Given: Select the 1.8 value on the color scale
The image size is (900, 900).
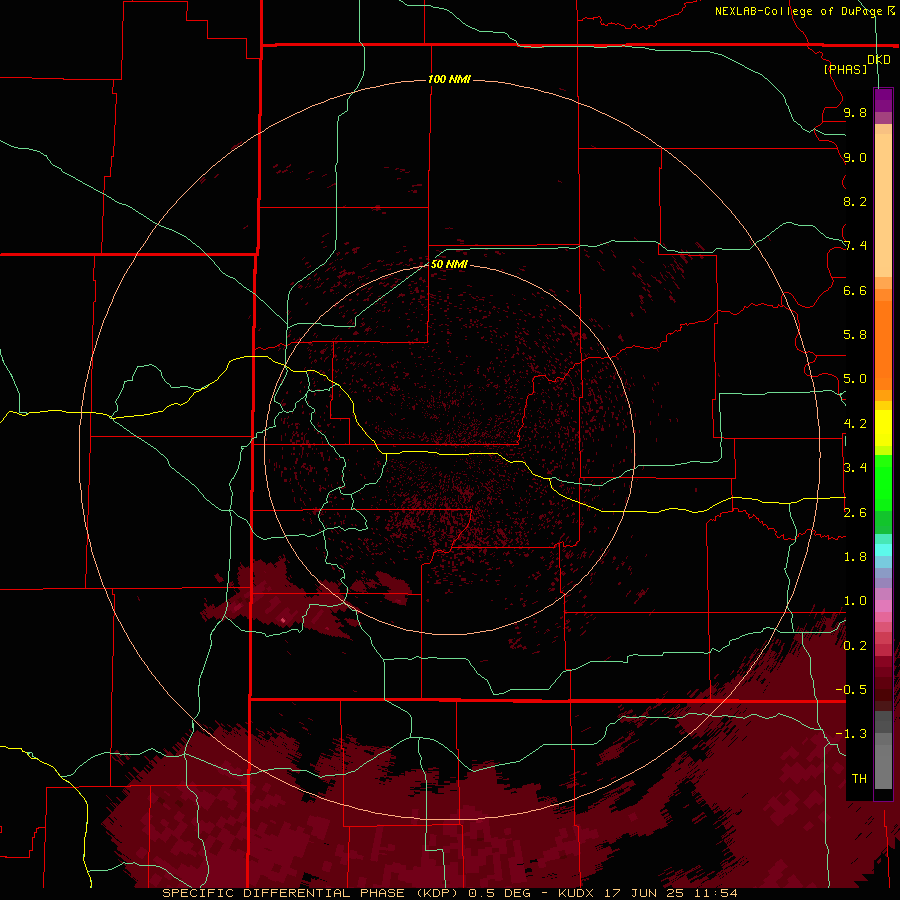Looking at the screenshot, I should [855, 557].
